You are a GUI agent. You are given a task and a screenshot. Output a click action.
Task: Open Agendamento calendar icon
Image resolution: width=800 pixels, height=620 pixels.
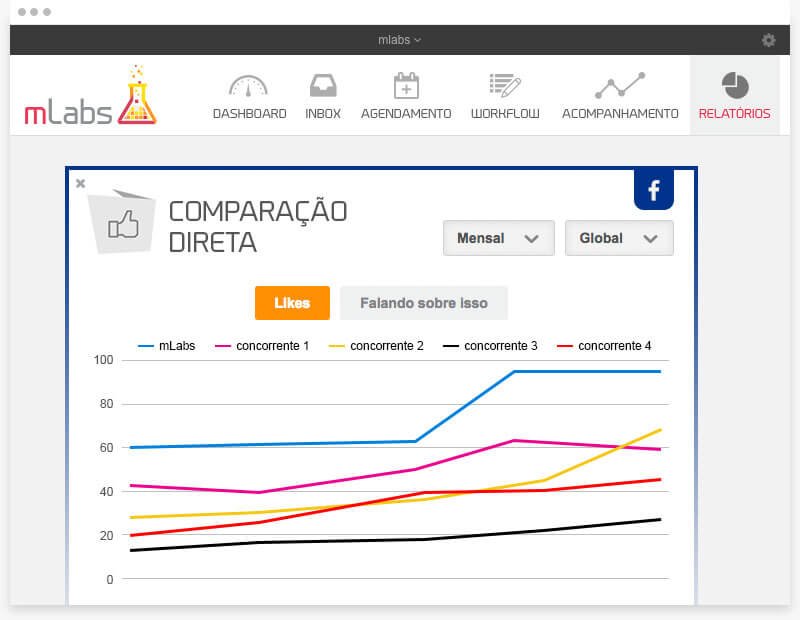tap(405, 86)
